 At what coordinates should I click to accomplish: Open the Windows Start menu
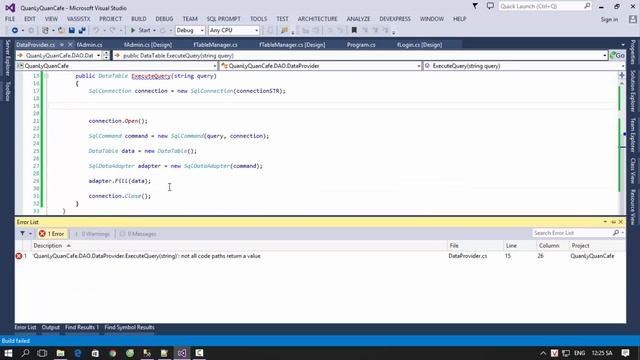pyautogui.click(x=8, y=353)
